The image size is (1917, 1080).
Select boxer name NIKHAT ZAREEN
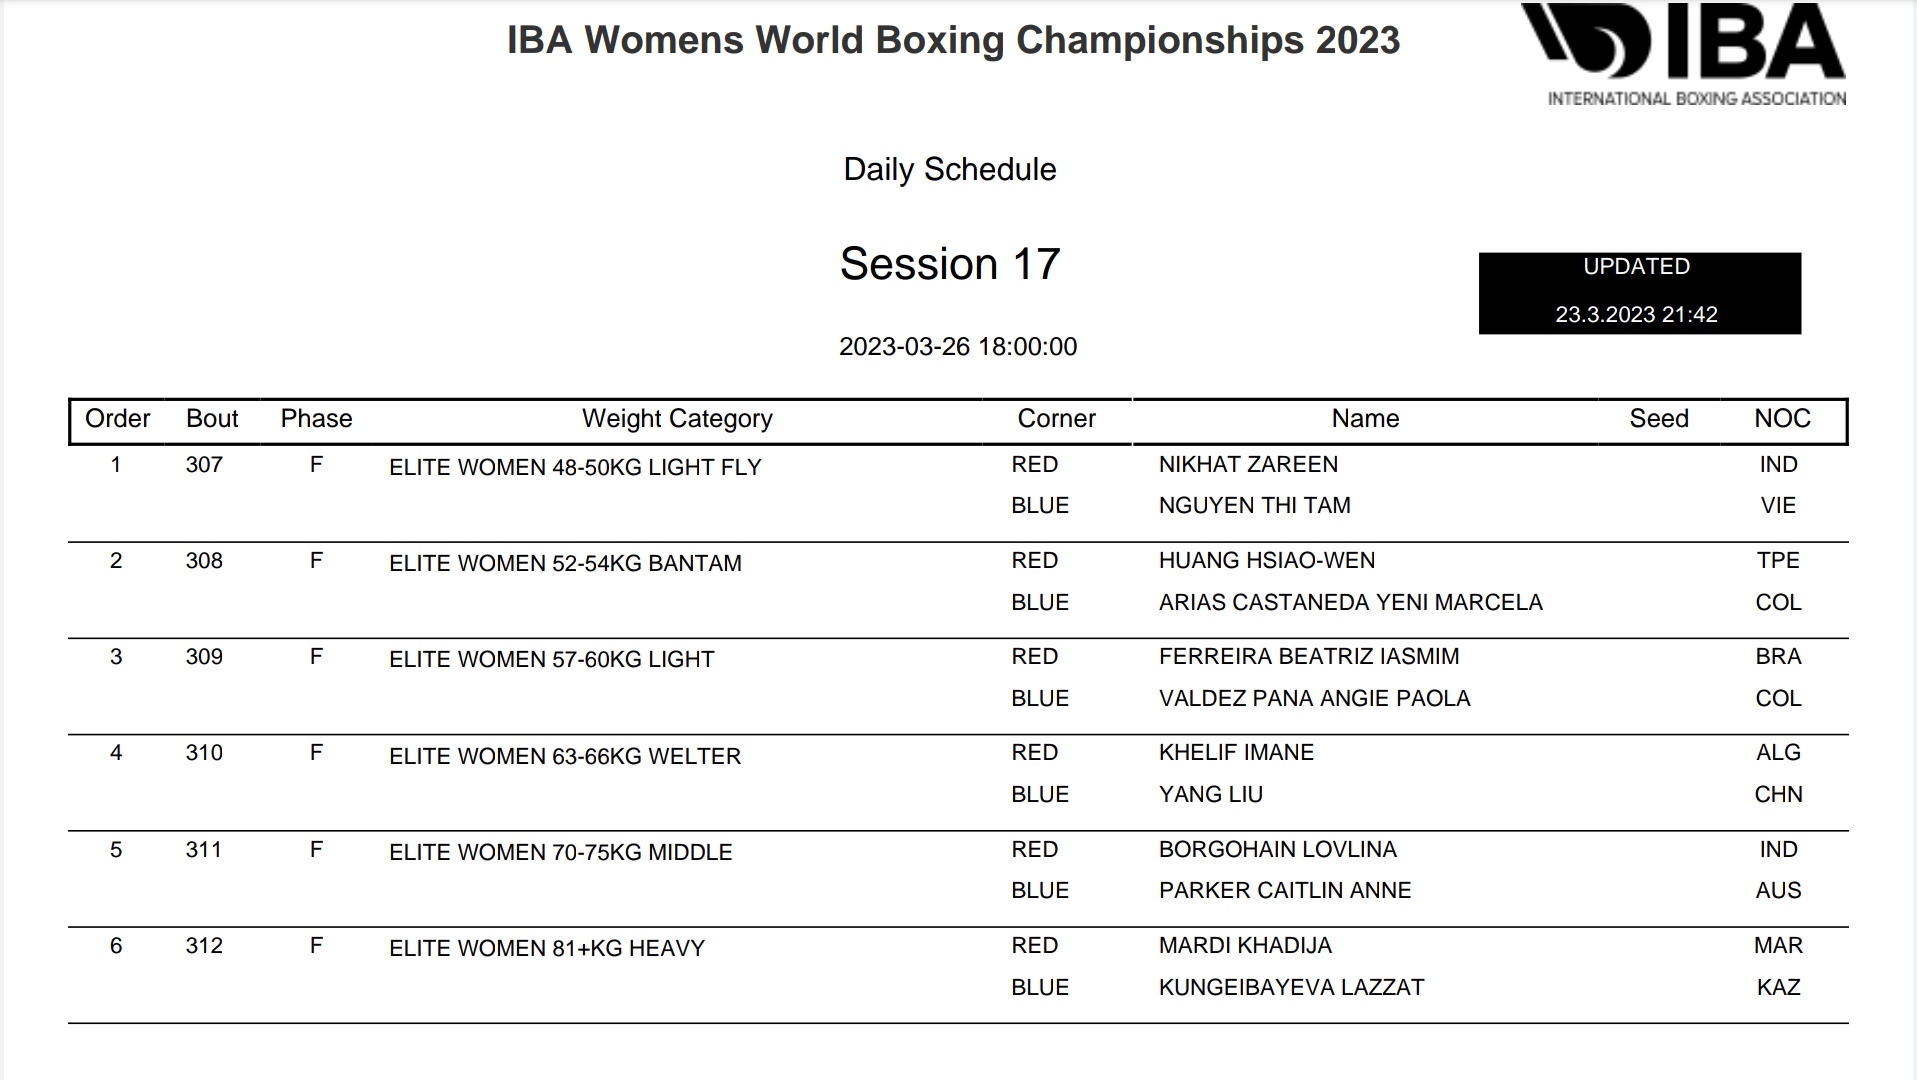(x=1248, y=465)
